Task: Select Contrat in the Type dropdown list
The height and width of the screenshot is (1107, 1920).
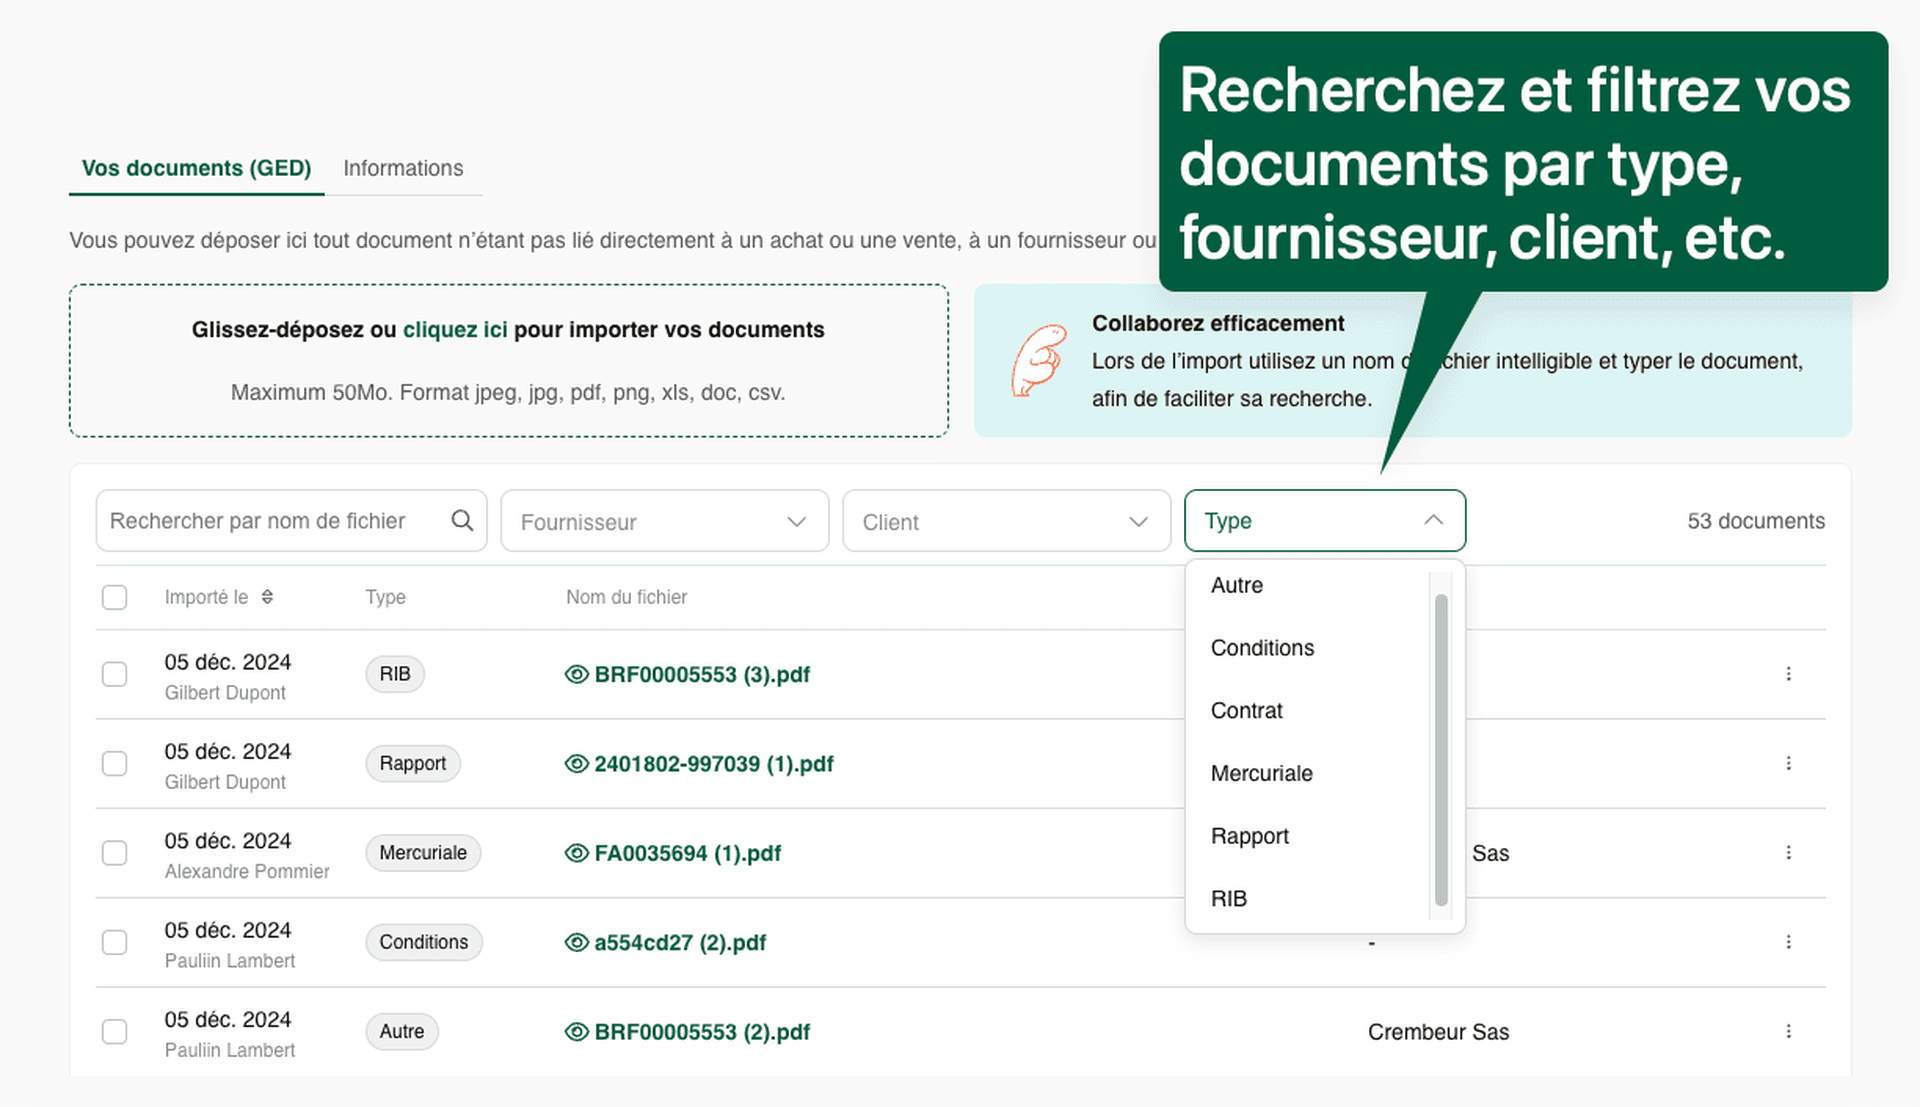Action: coord(1246,710)
